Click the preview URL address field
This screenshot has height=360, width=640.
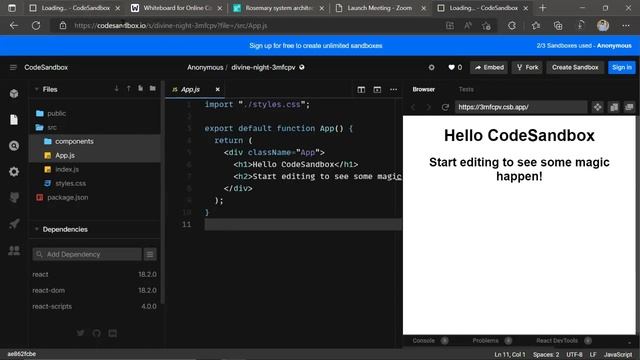(521, 107)
